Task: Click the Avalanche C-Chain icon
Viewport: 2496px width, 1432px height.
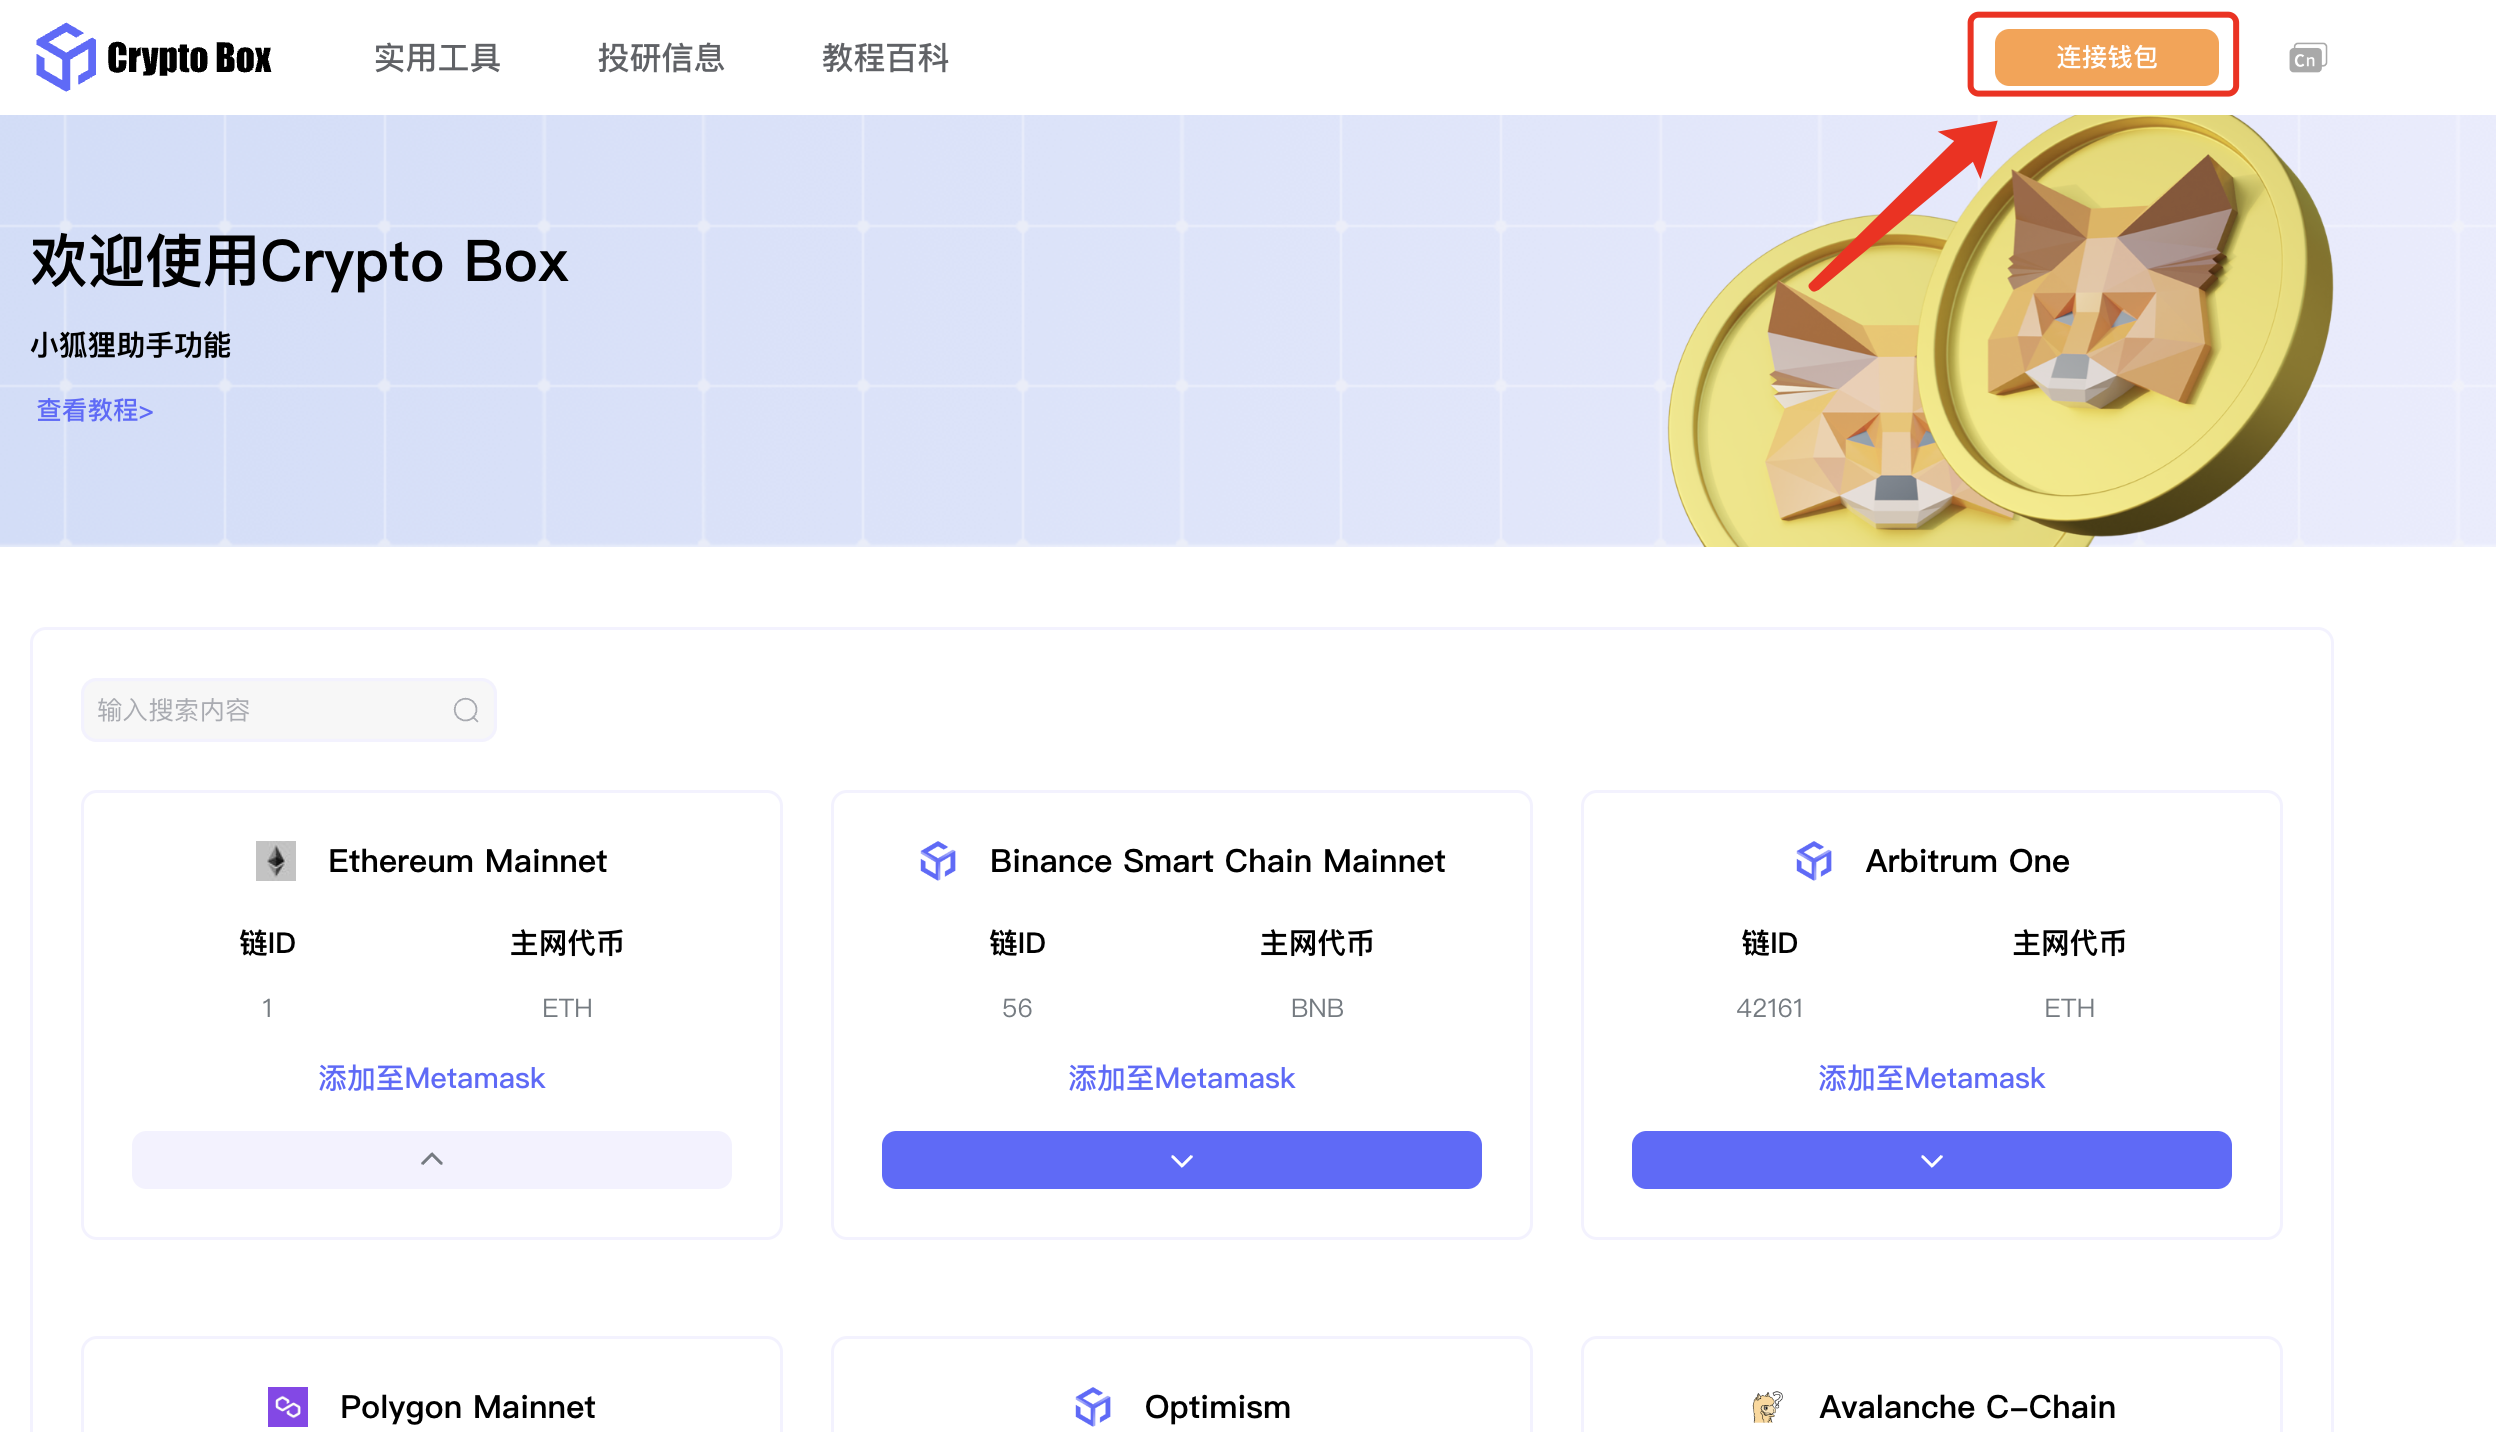Action: (x=1768, y=1406)
